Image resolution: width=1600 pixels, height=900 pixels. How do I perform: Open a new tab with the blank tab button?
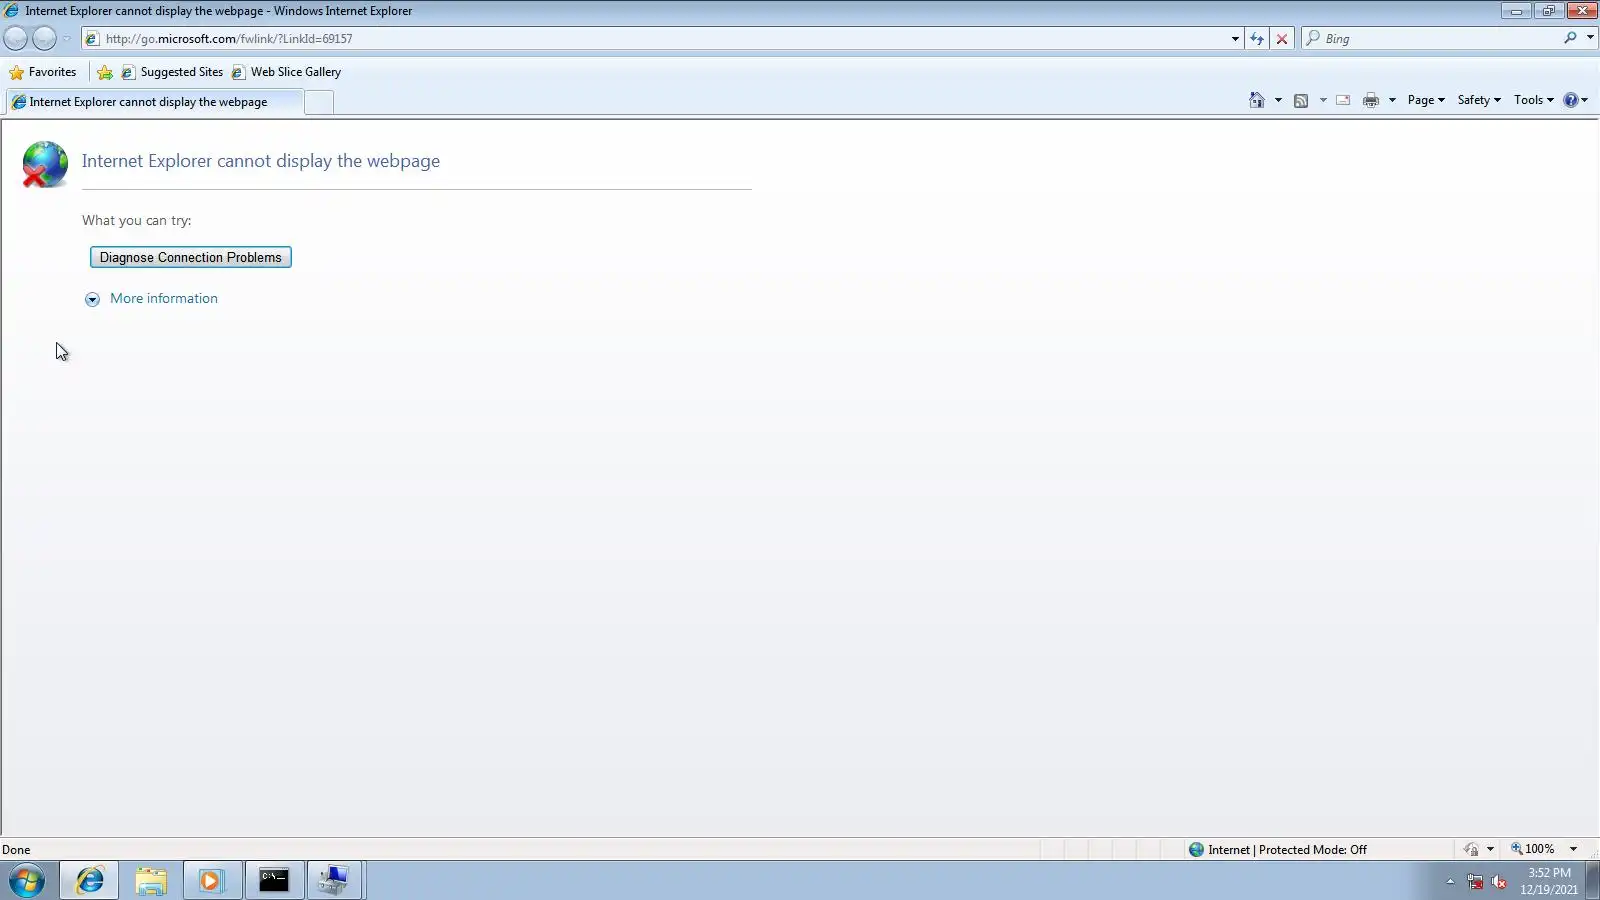point(319,102)
